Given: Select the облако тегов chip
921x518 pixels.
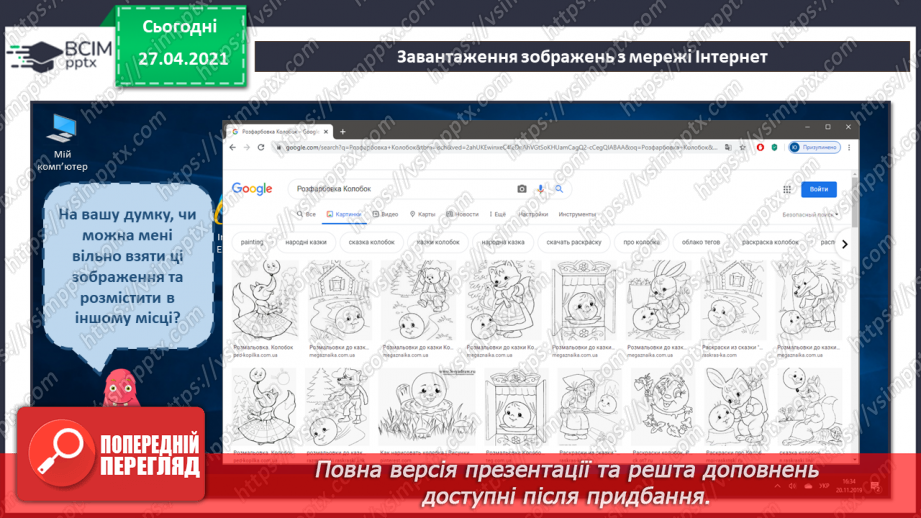Looking at the screenshot, I should [701, 242].
